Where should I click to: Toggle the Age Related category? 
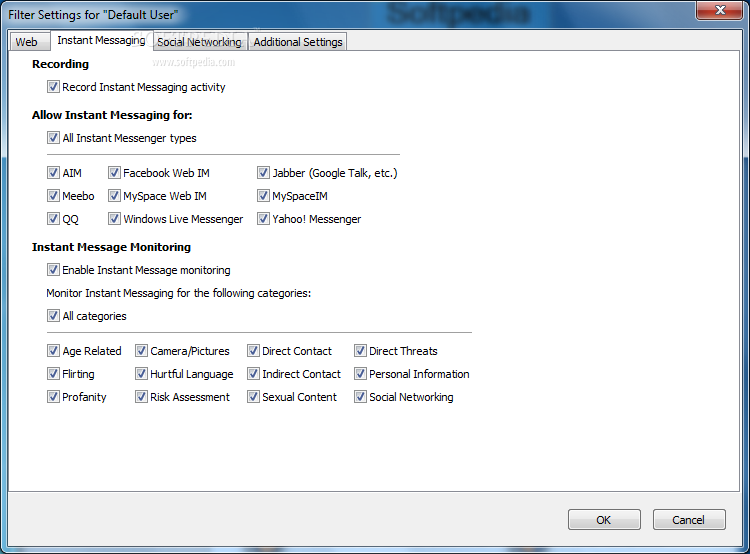tap(53, 351)
